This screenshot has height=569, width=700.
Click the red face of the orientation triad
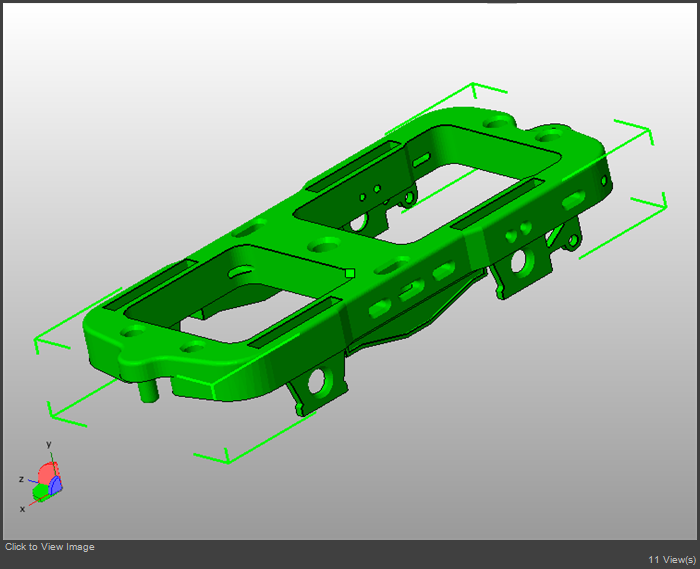[x=47, y=471]
